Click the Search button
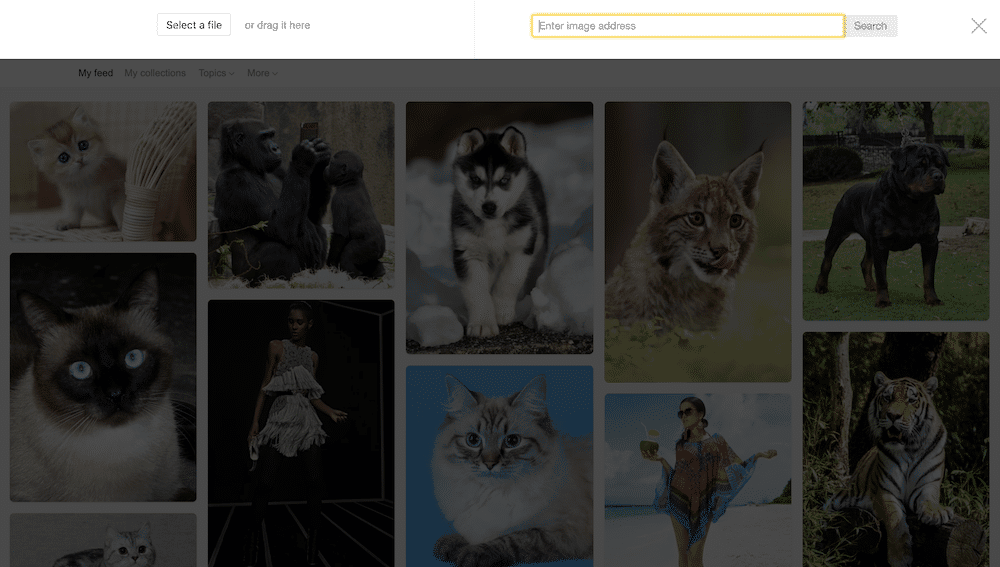The height and width of the screenshot is (567, 1000). 871,26
